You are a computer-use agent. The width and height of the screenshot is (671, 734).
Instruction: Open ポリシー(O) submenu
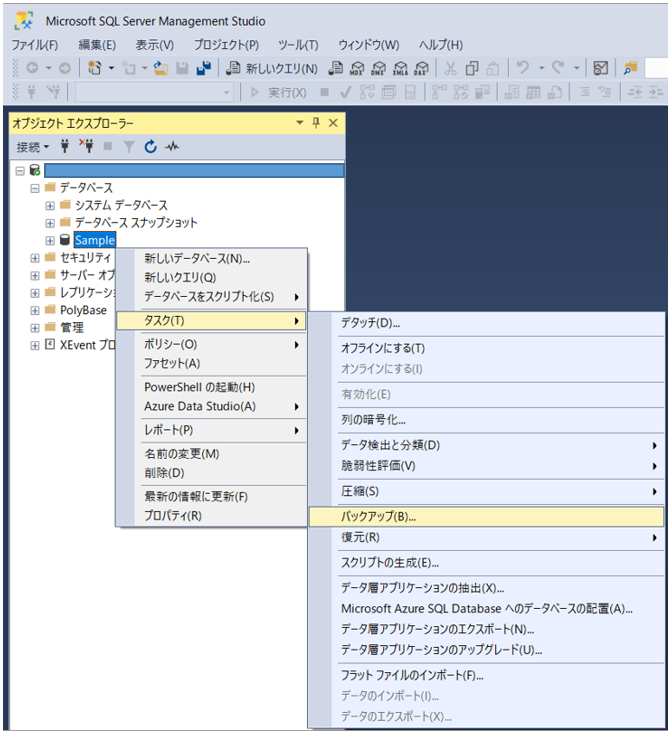click(212, 345)
